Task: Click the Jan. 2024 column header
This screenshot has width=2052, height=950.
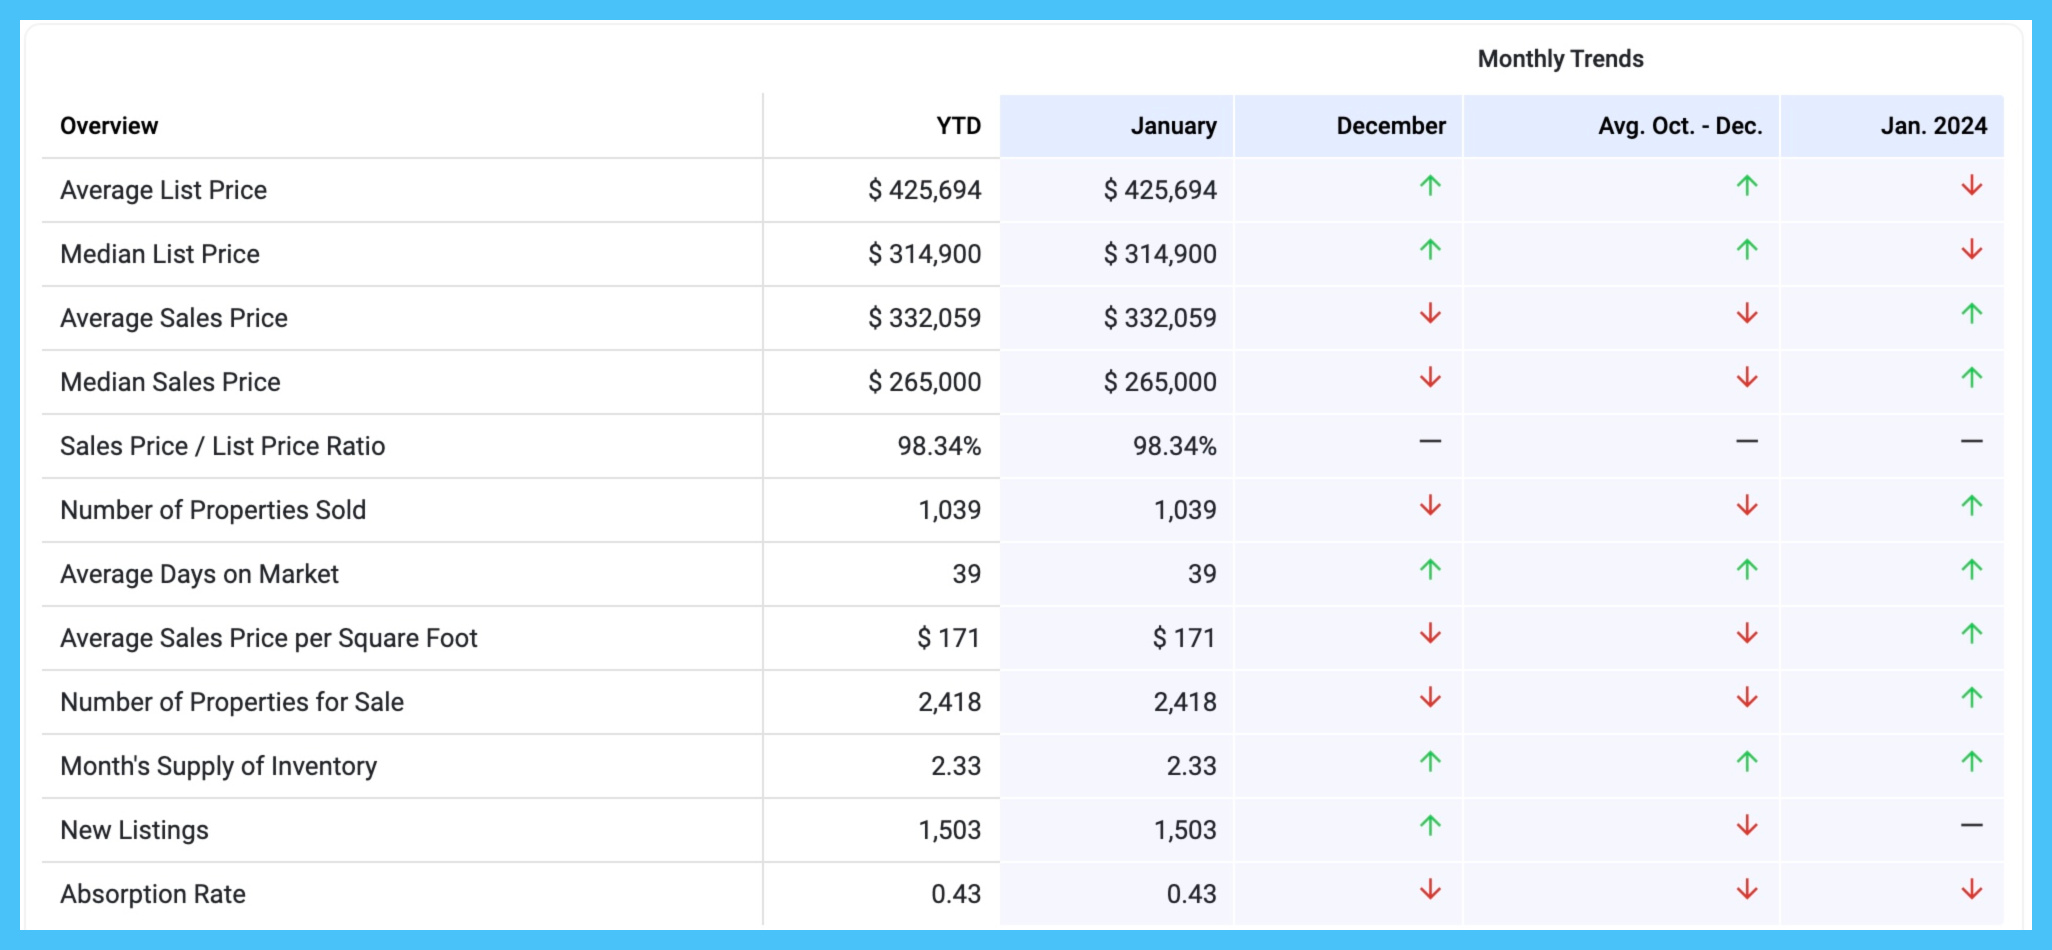Action: [x=1933, y=126]
